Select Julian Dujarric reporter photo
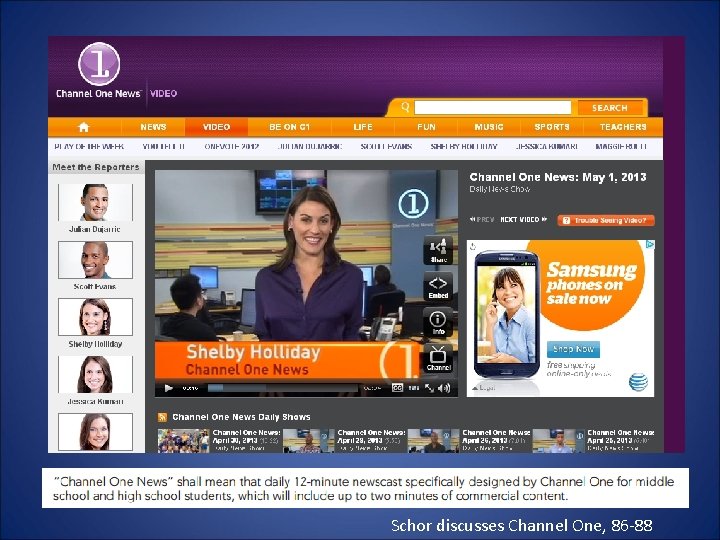Viewport: 720px width, 540px height. (95, 202)
